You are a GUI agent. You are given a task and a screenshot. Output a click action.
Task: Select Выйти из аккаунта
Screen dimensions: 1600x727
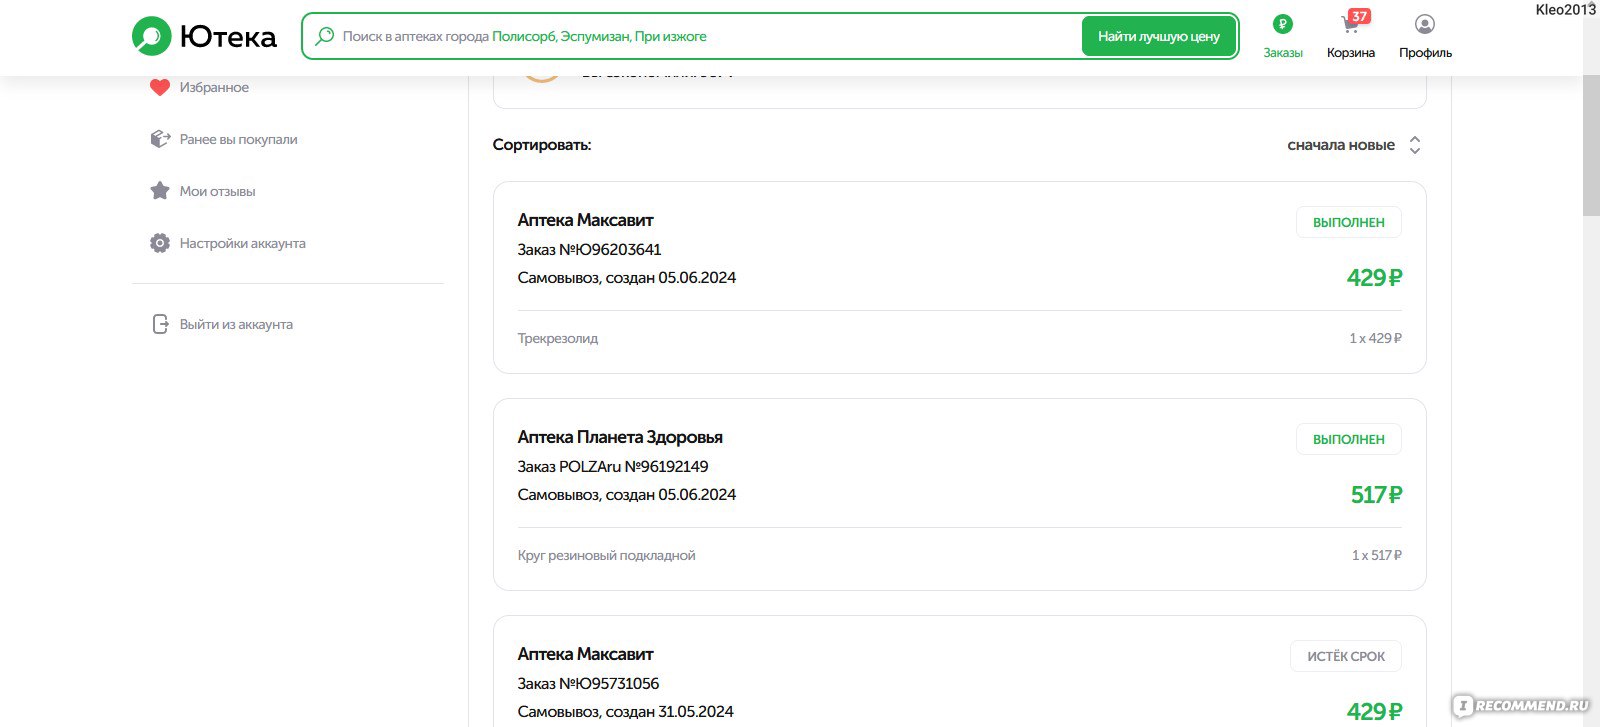(x=236, y=324)
